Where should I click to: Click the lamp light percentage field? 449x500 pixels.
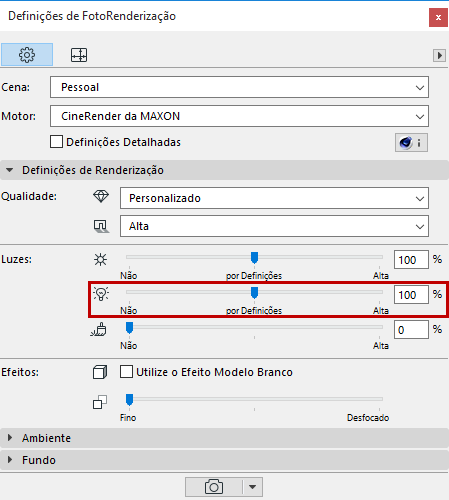(411, 295)
